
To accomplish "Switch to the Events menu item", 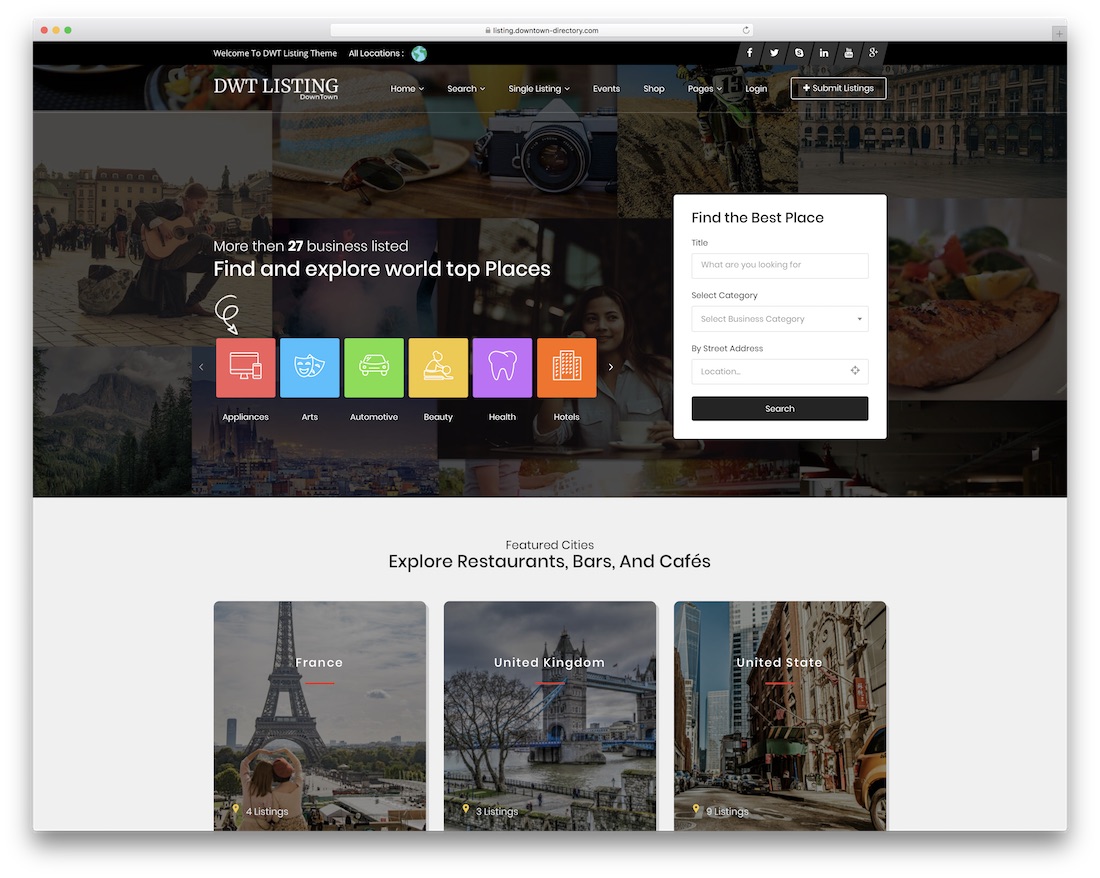I will click(x=606, y=88).
